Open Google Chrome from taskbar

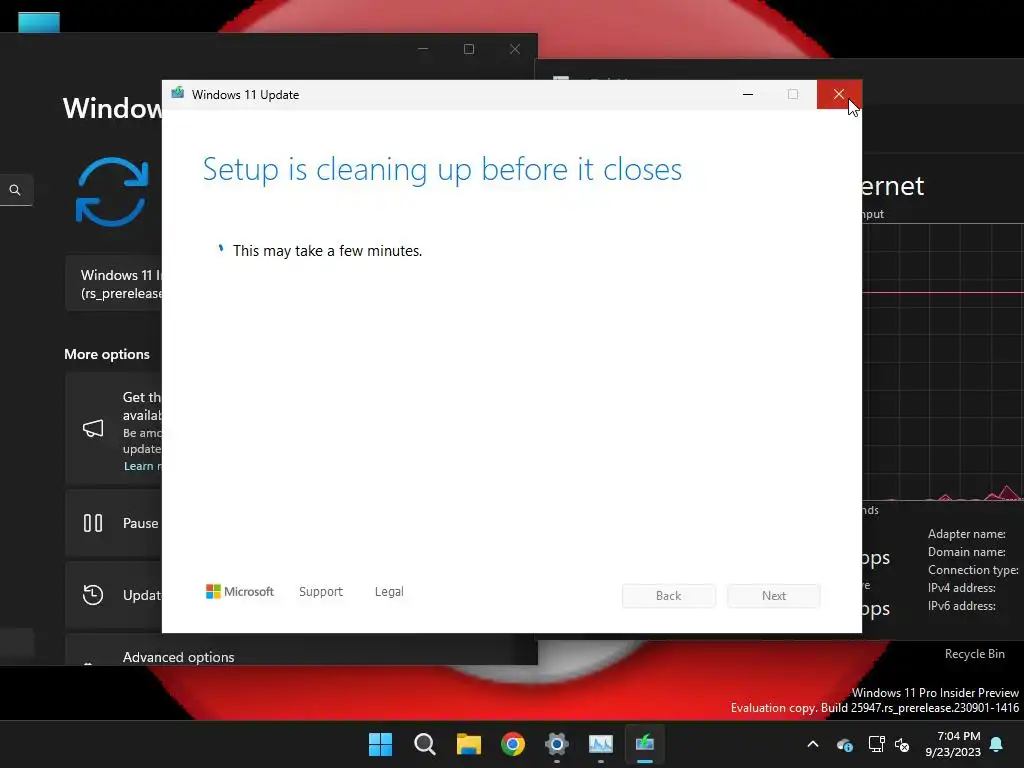pyautogui.click(x=513, y=744)
